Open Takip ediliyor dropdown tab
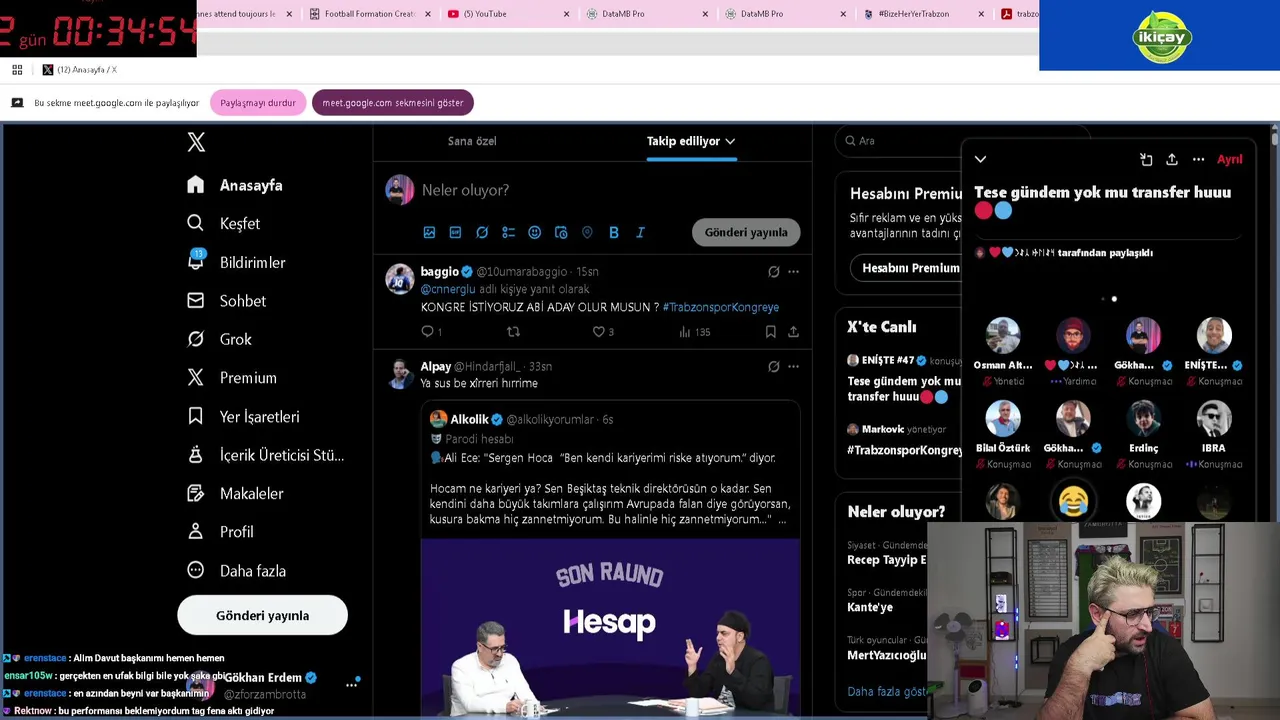Screen dimensions: 1280x720 tap(691, 141)
